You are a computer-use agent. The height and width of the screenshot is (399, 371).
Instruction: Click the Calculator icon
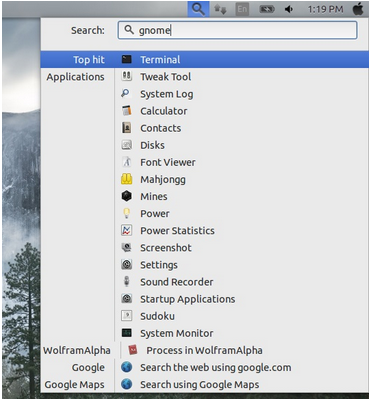(x=127, y=111)
